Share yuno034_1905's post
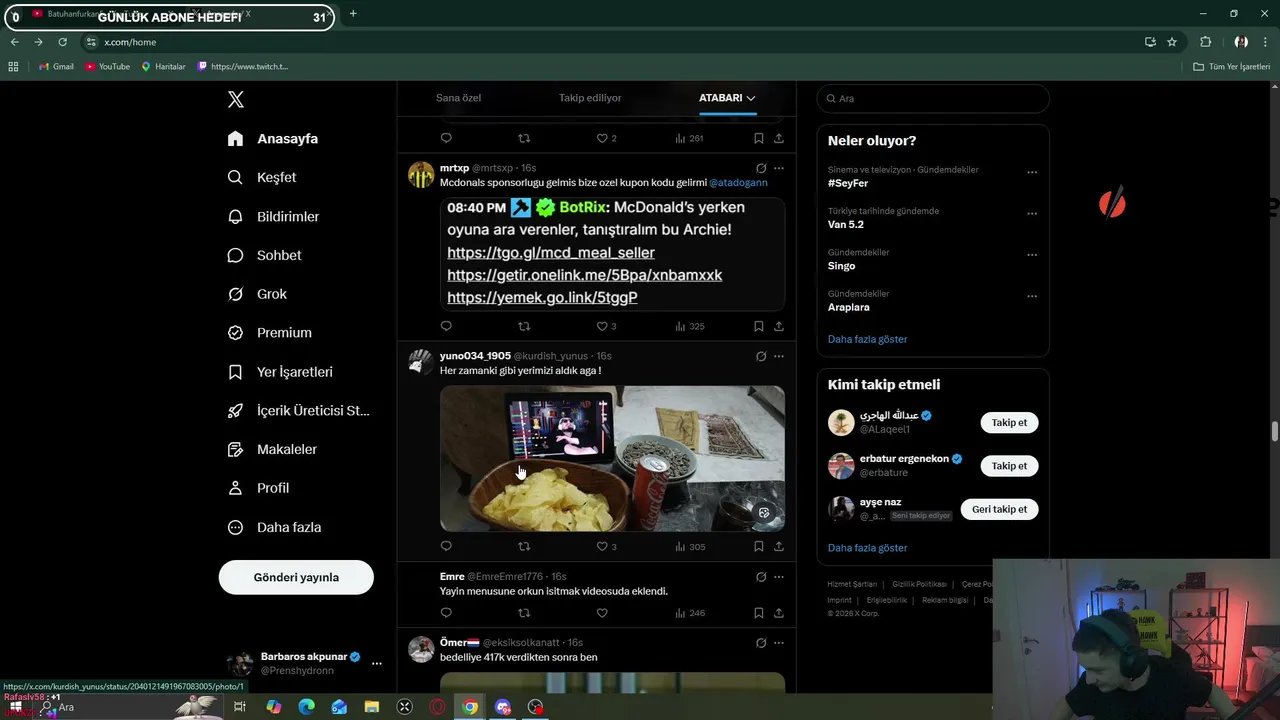Viewport: 1280px width, 720px height. 779,547
